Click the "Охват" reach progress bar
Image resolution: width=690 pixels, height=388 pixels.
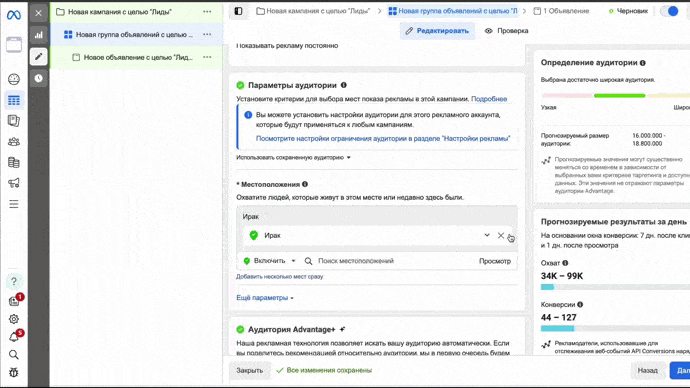(x=615, y=287)
